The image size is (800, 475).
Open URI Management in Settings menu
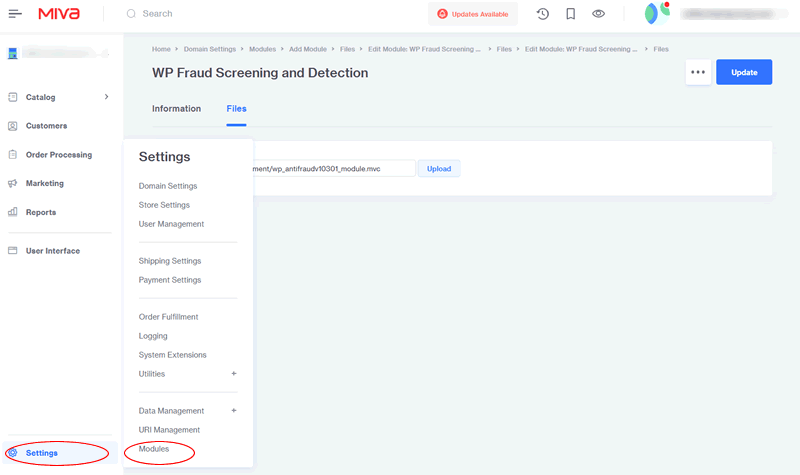pos(169,430)
